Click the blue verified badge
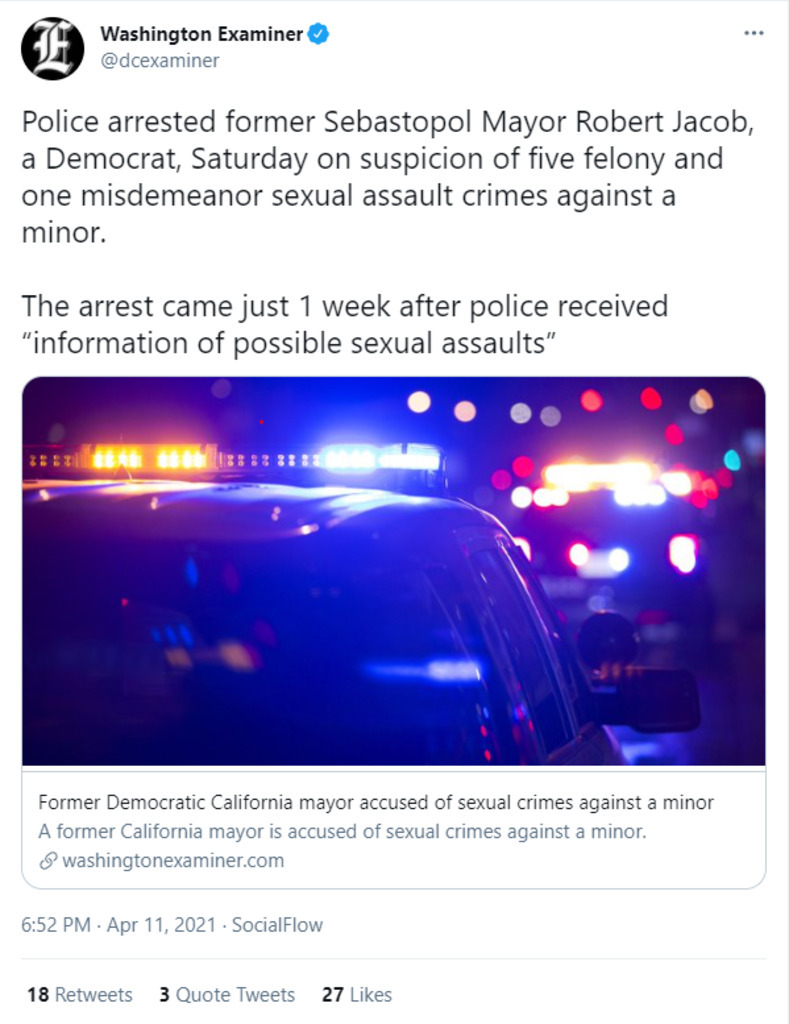Image resolution: width=789 pixels, height=1024 pixels. tap(319, 35)
